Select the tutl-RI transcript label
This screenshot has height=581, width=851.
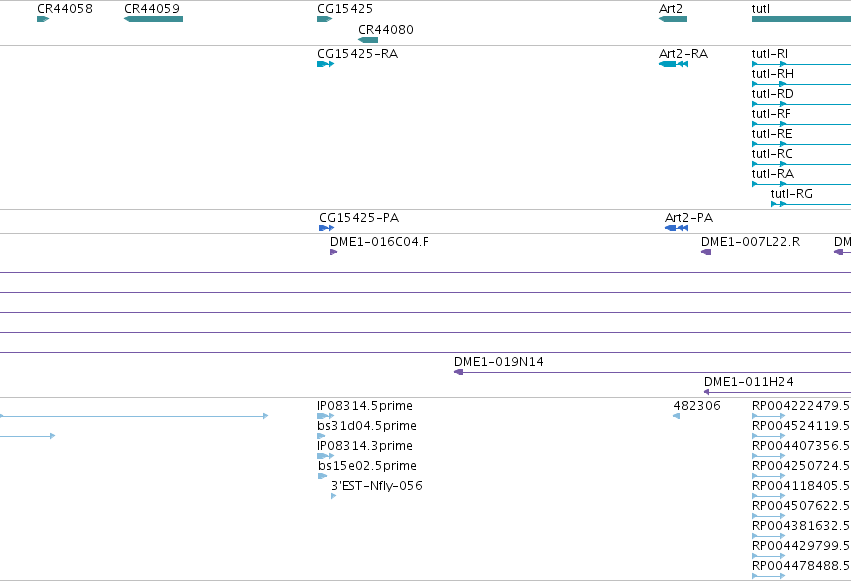coord(770,54)
